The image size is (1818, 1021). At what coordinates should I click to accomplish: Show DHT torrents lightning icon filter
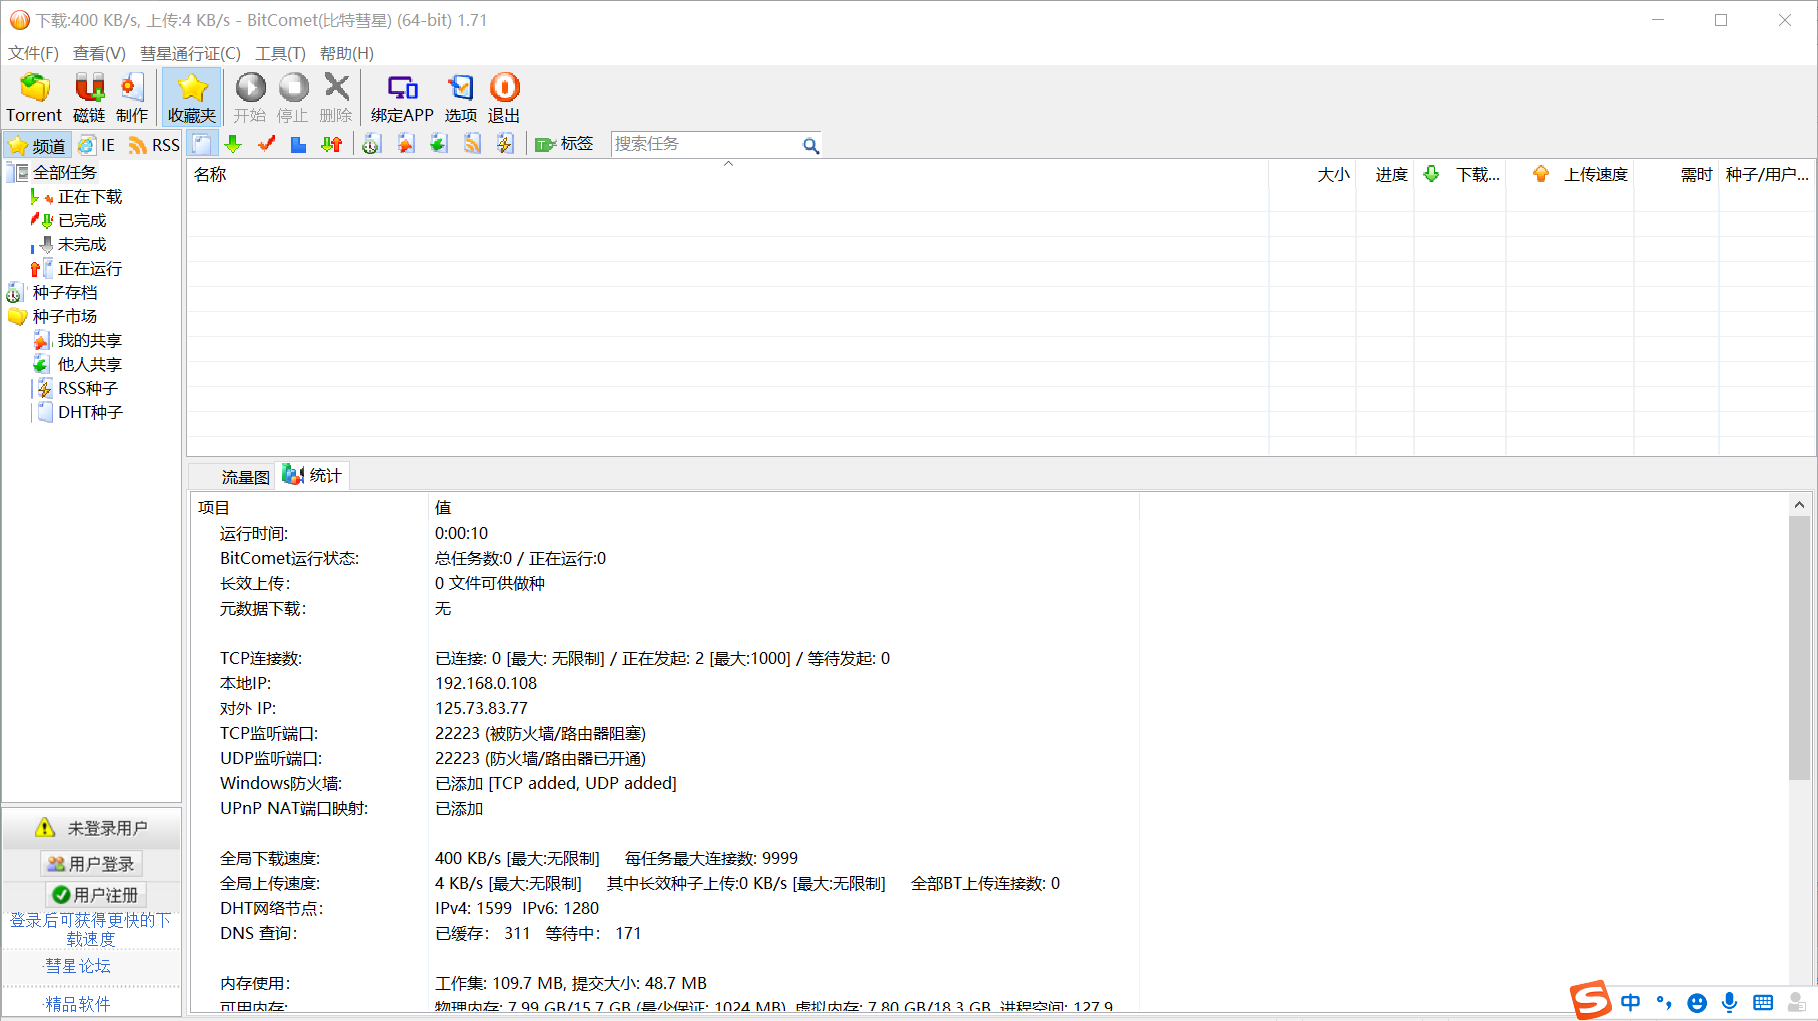[505, 144]
